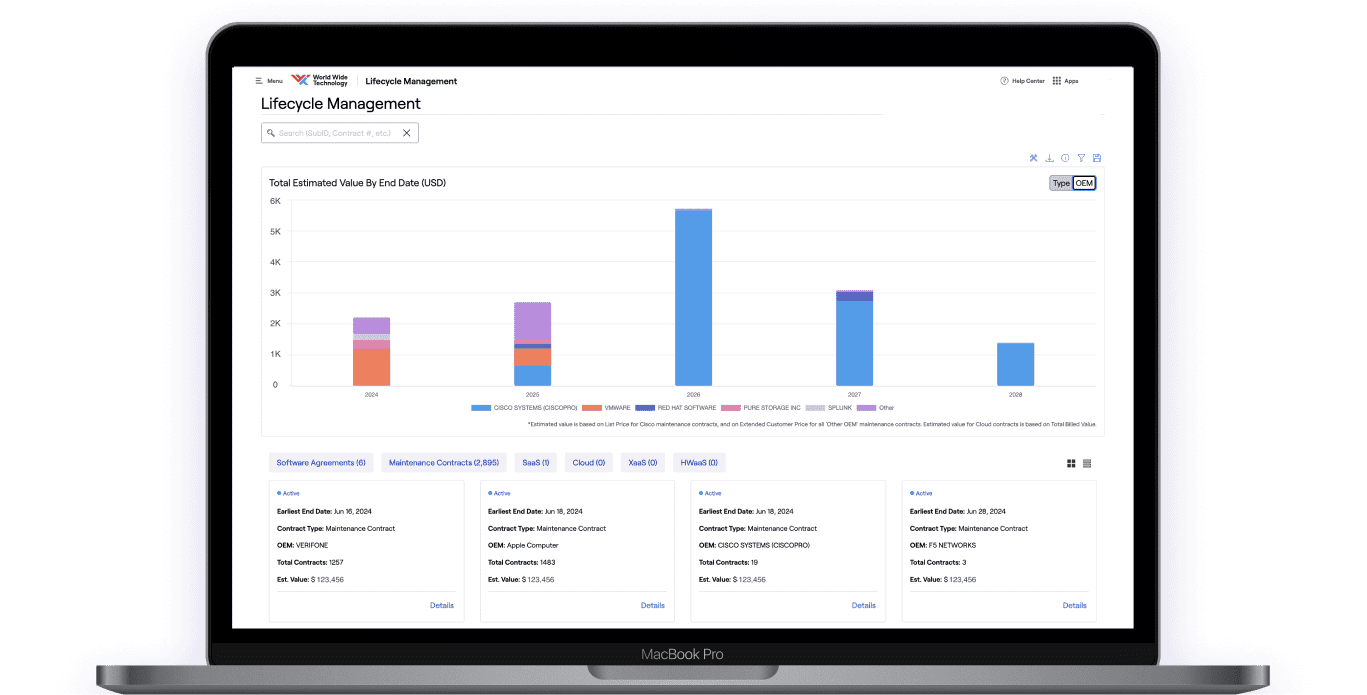Click the Apps label in header

(1071, 81)
